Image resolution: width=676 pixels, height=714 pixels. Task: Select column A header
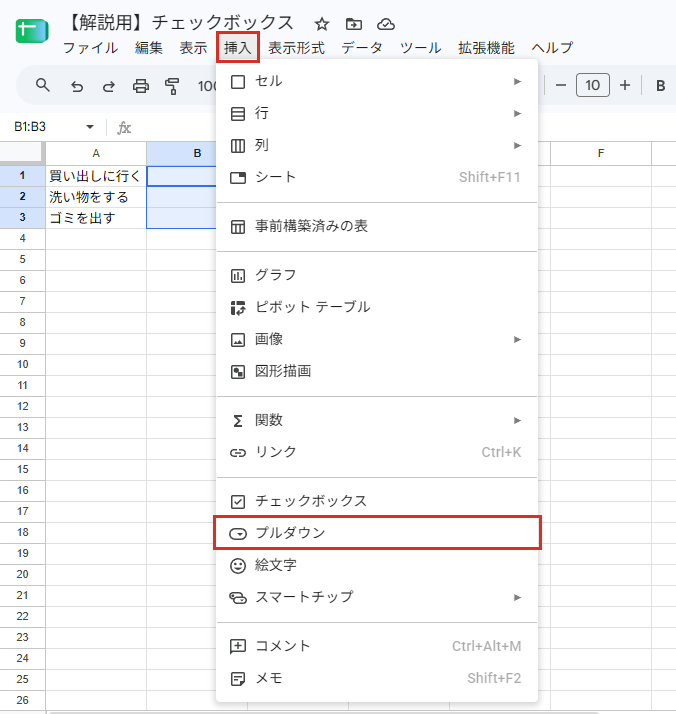(96, 153)
